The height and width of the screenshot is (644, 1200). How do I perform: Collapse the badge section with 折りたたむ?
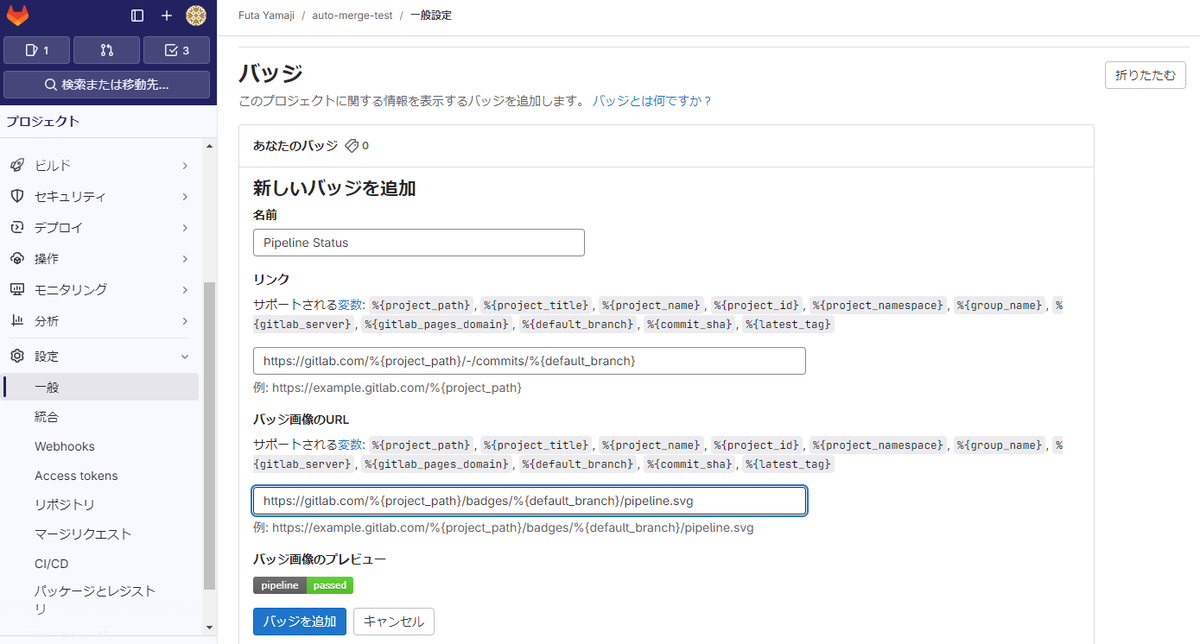tap(1145, 75)
